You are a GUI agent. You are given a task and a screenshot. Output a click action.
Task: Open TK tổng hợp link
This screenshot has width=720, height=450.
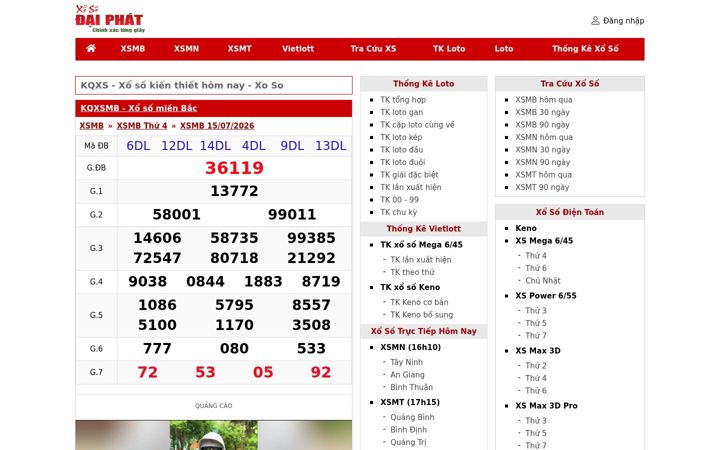pos(403,100)
